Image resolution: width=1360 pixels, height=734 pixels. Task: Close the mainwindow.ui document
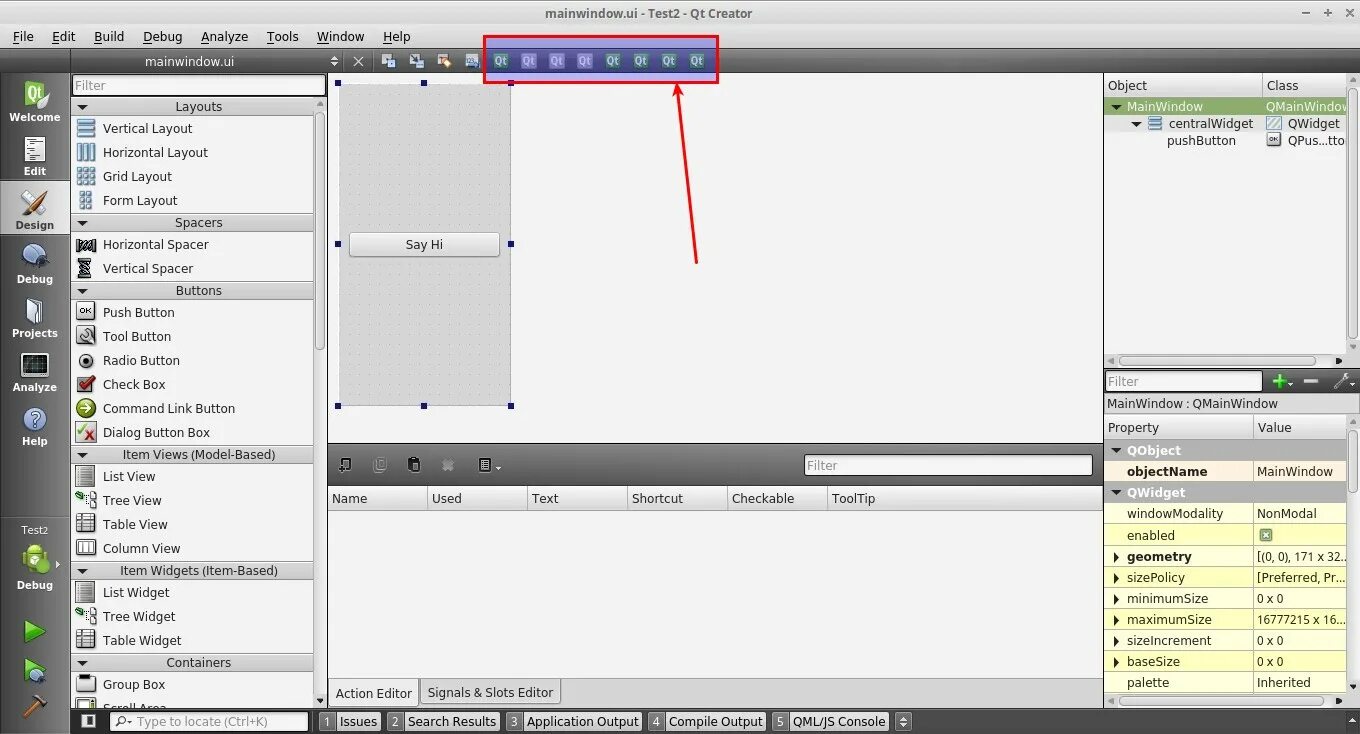tap(359, 61)
